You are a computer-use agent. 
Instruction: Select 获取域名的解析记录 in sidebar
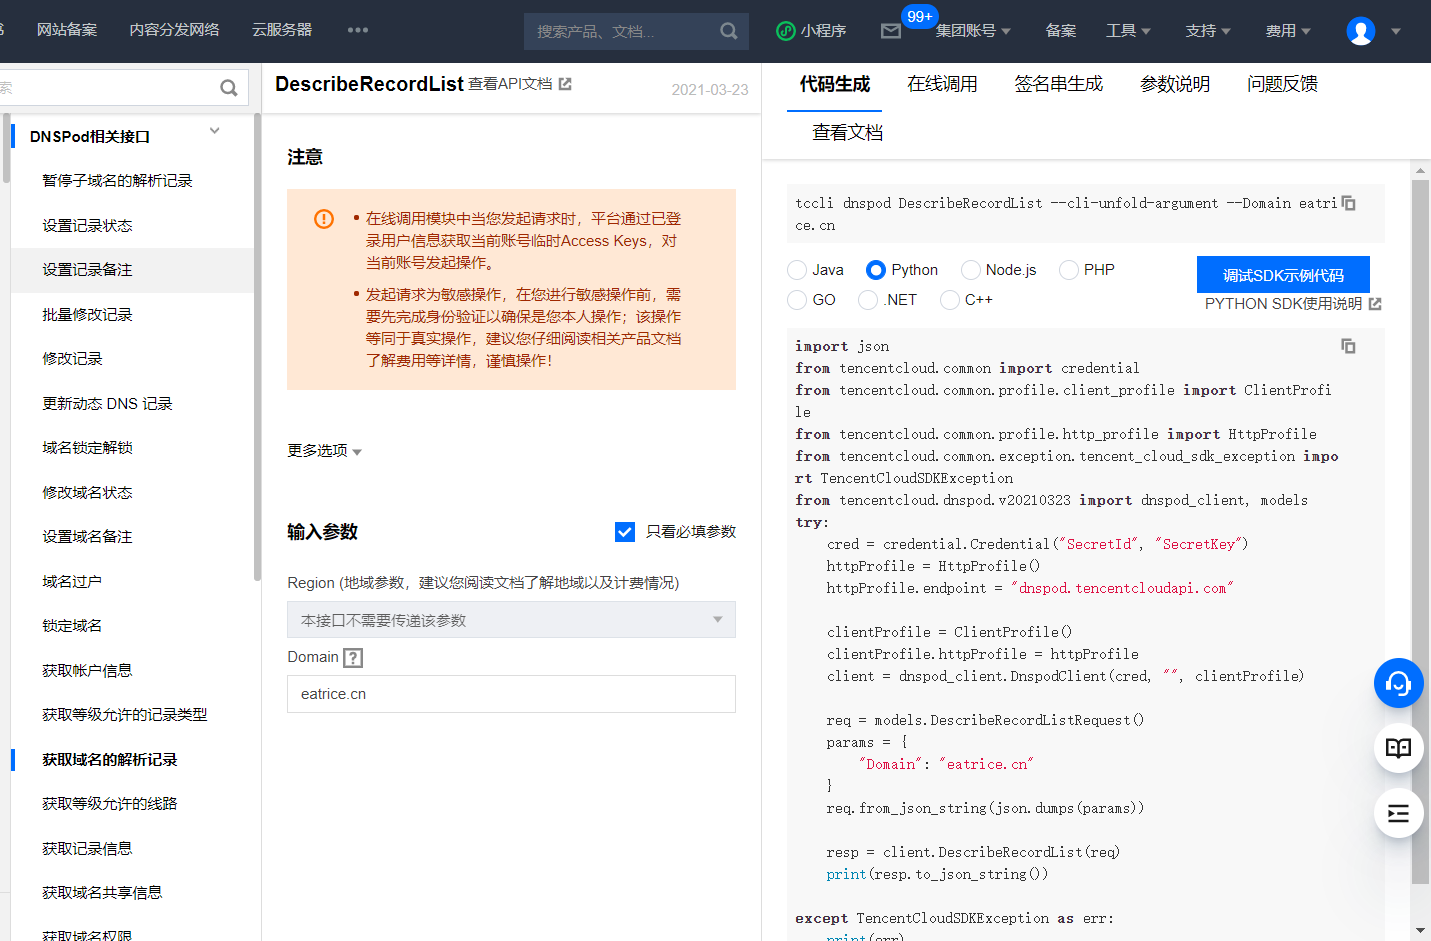(x=109, y=760)
